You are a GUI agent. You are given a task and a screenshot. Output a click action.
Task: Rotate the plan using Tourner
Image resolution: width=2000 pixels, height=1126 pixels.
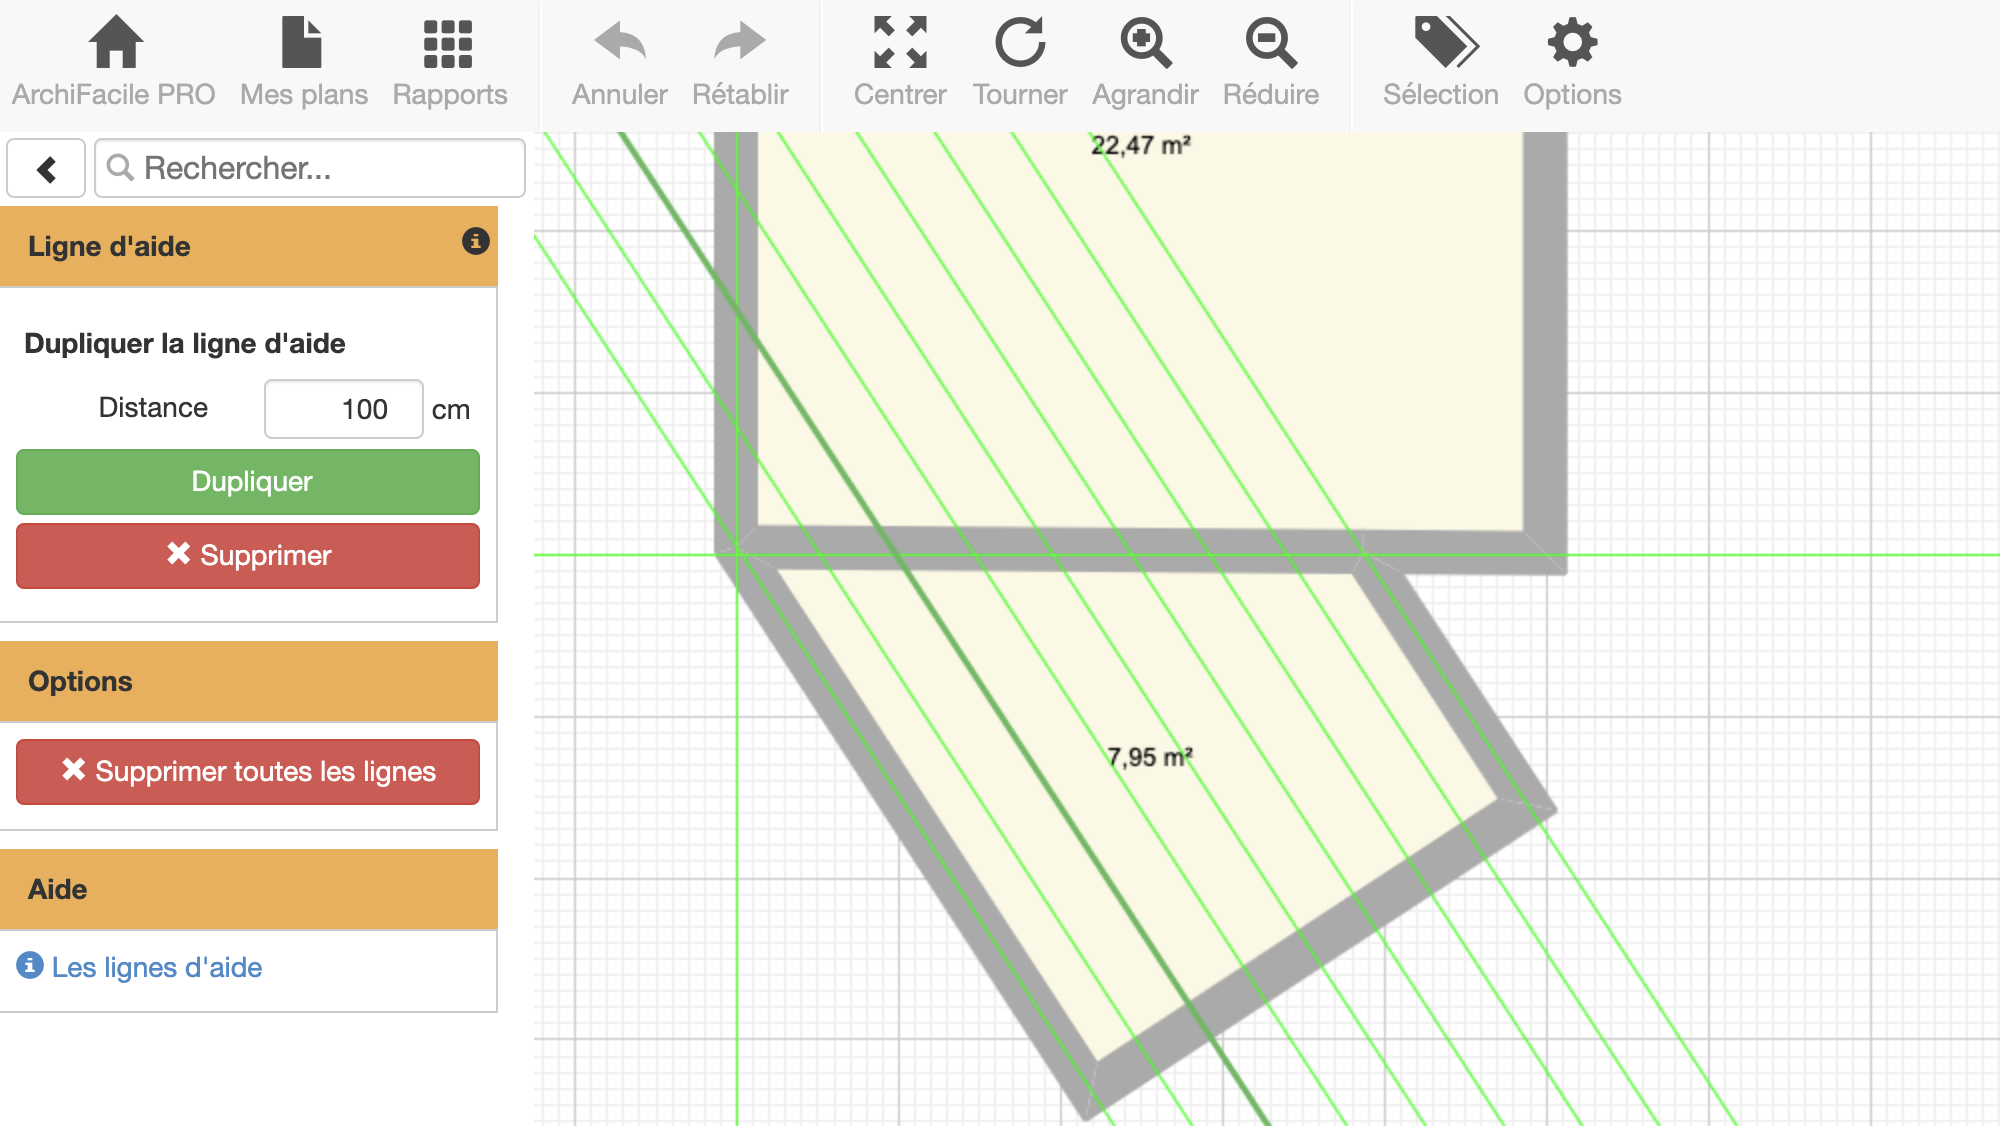click(1019, 44)
